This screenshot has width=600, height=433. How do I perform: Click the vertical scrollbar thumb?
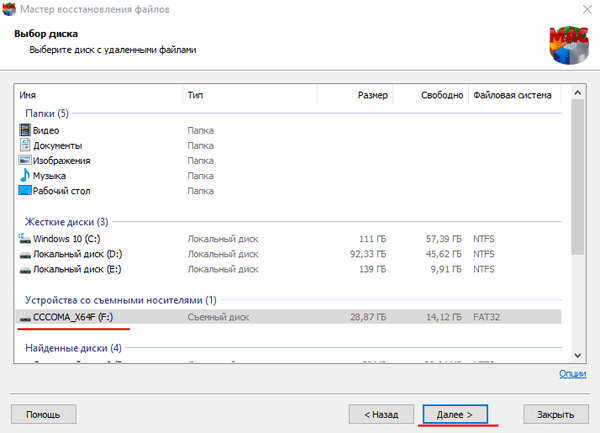coord(578,177)
